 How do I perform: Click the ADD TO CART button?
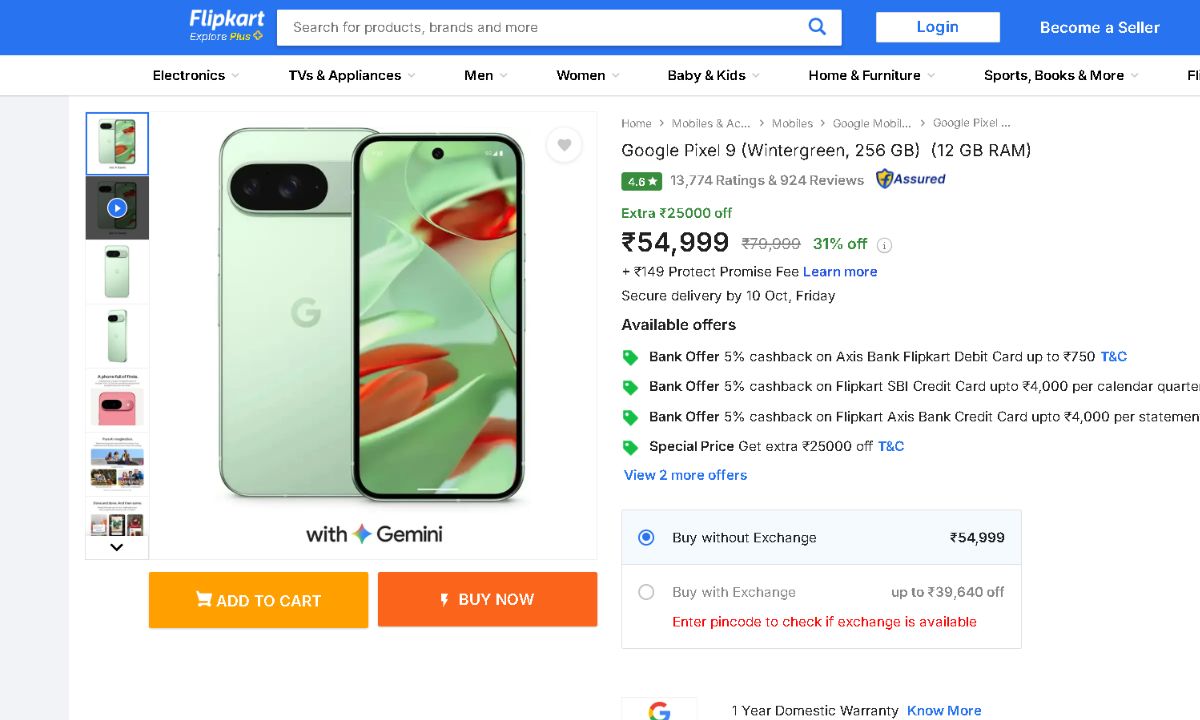(258, 600)
